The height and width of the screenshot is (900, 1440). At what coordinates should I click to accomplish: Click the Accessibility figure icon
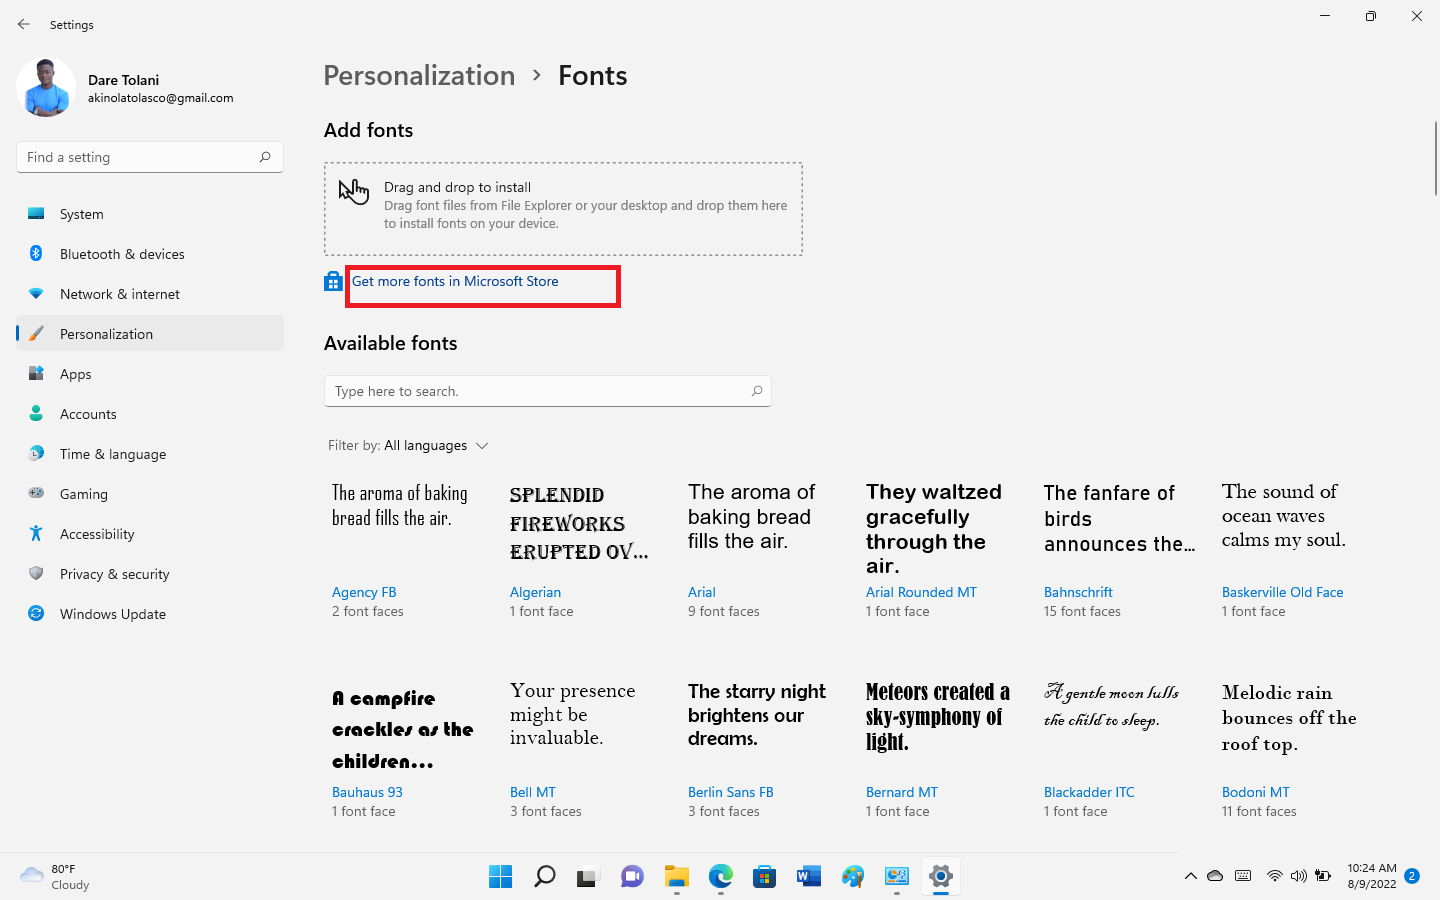pyautogui.click(x=36, y=534)
